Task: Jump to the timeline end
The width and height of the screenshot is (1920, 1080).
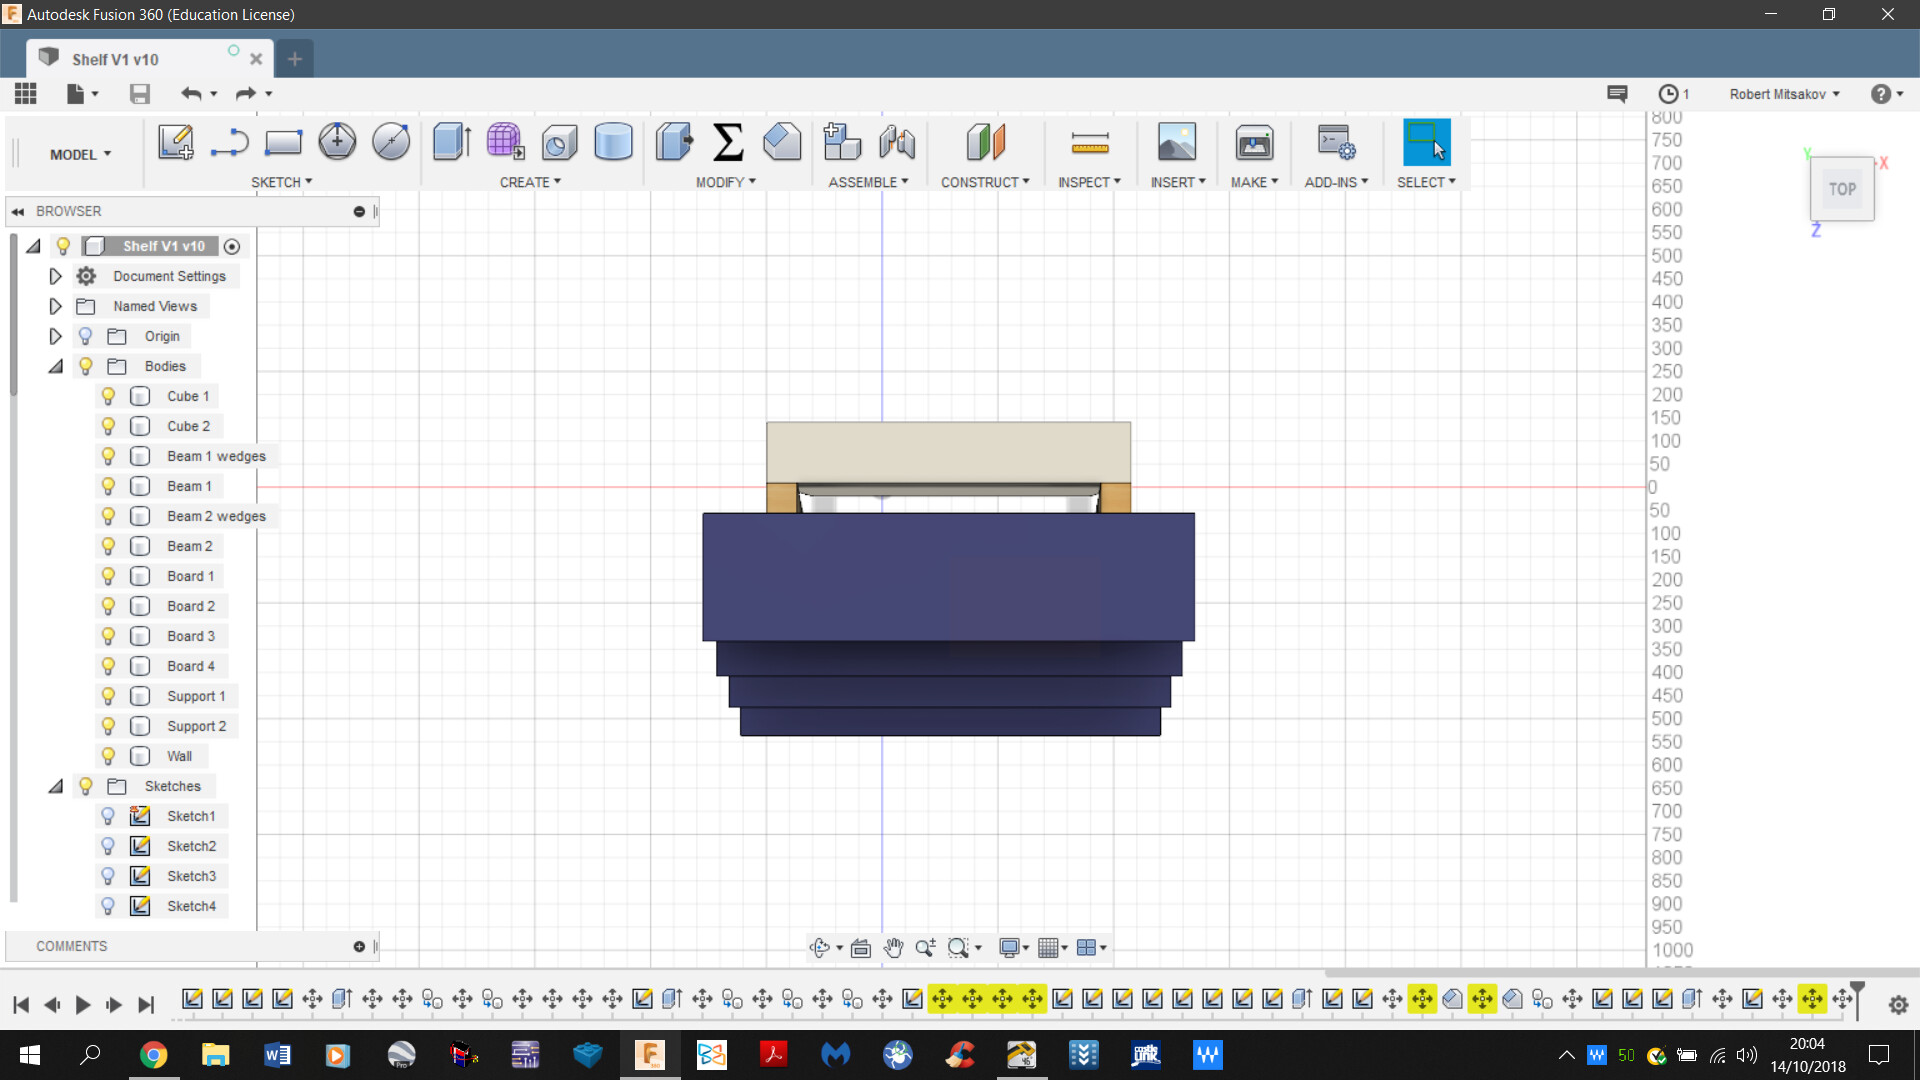Action: tap(146, 1004)
